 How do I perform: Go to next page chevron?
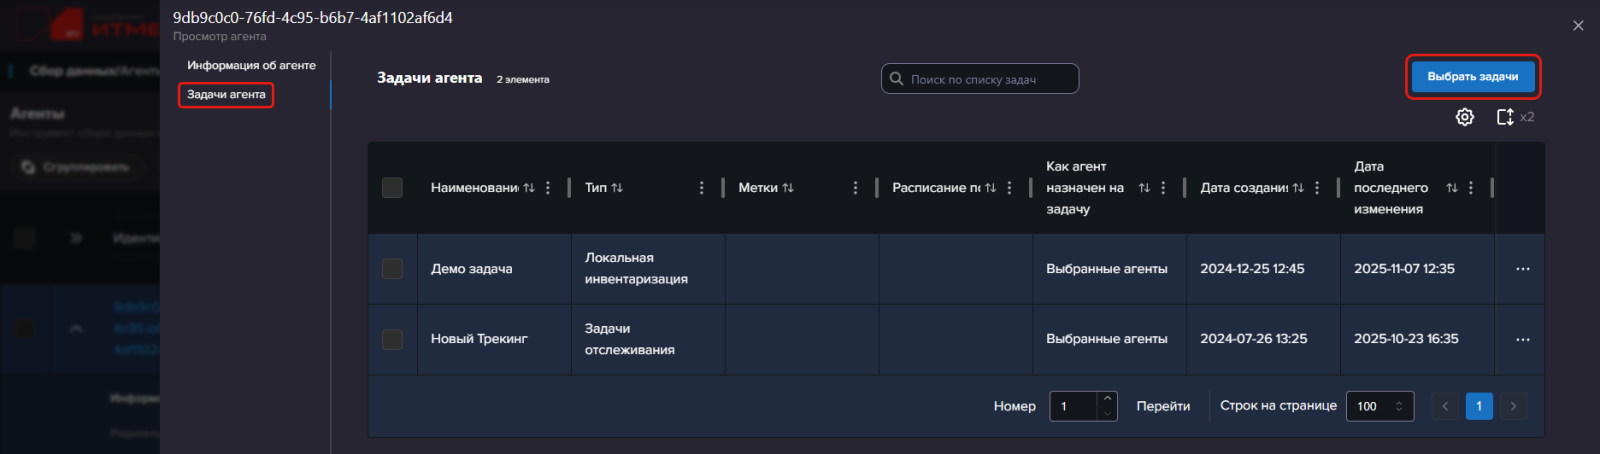point(1513,406)
